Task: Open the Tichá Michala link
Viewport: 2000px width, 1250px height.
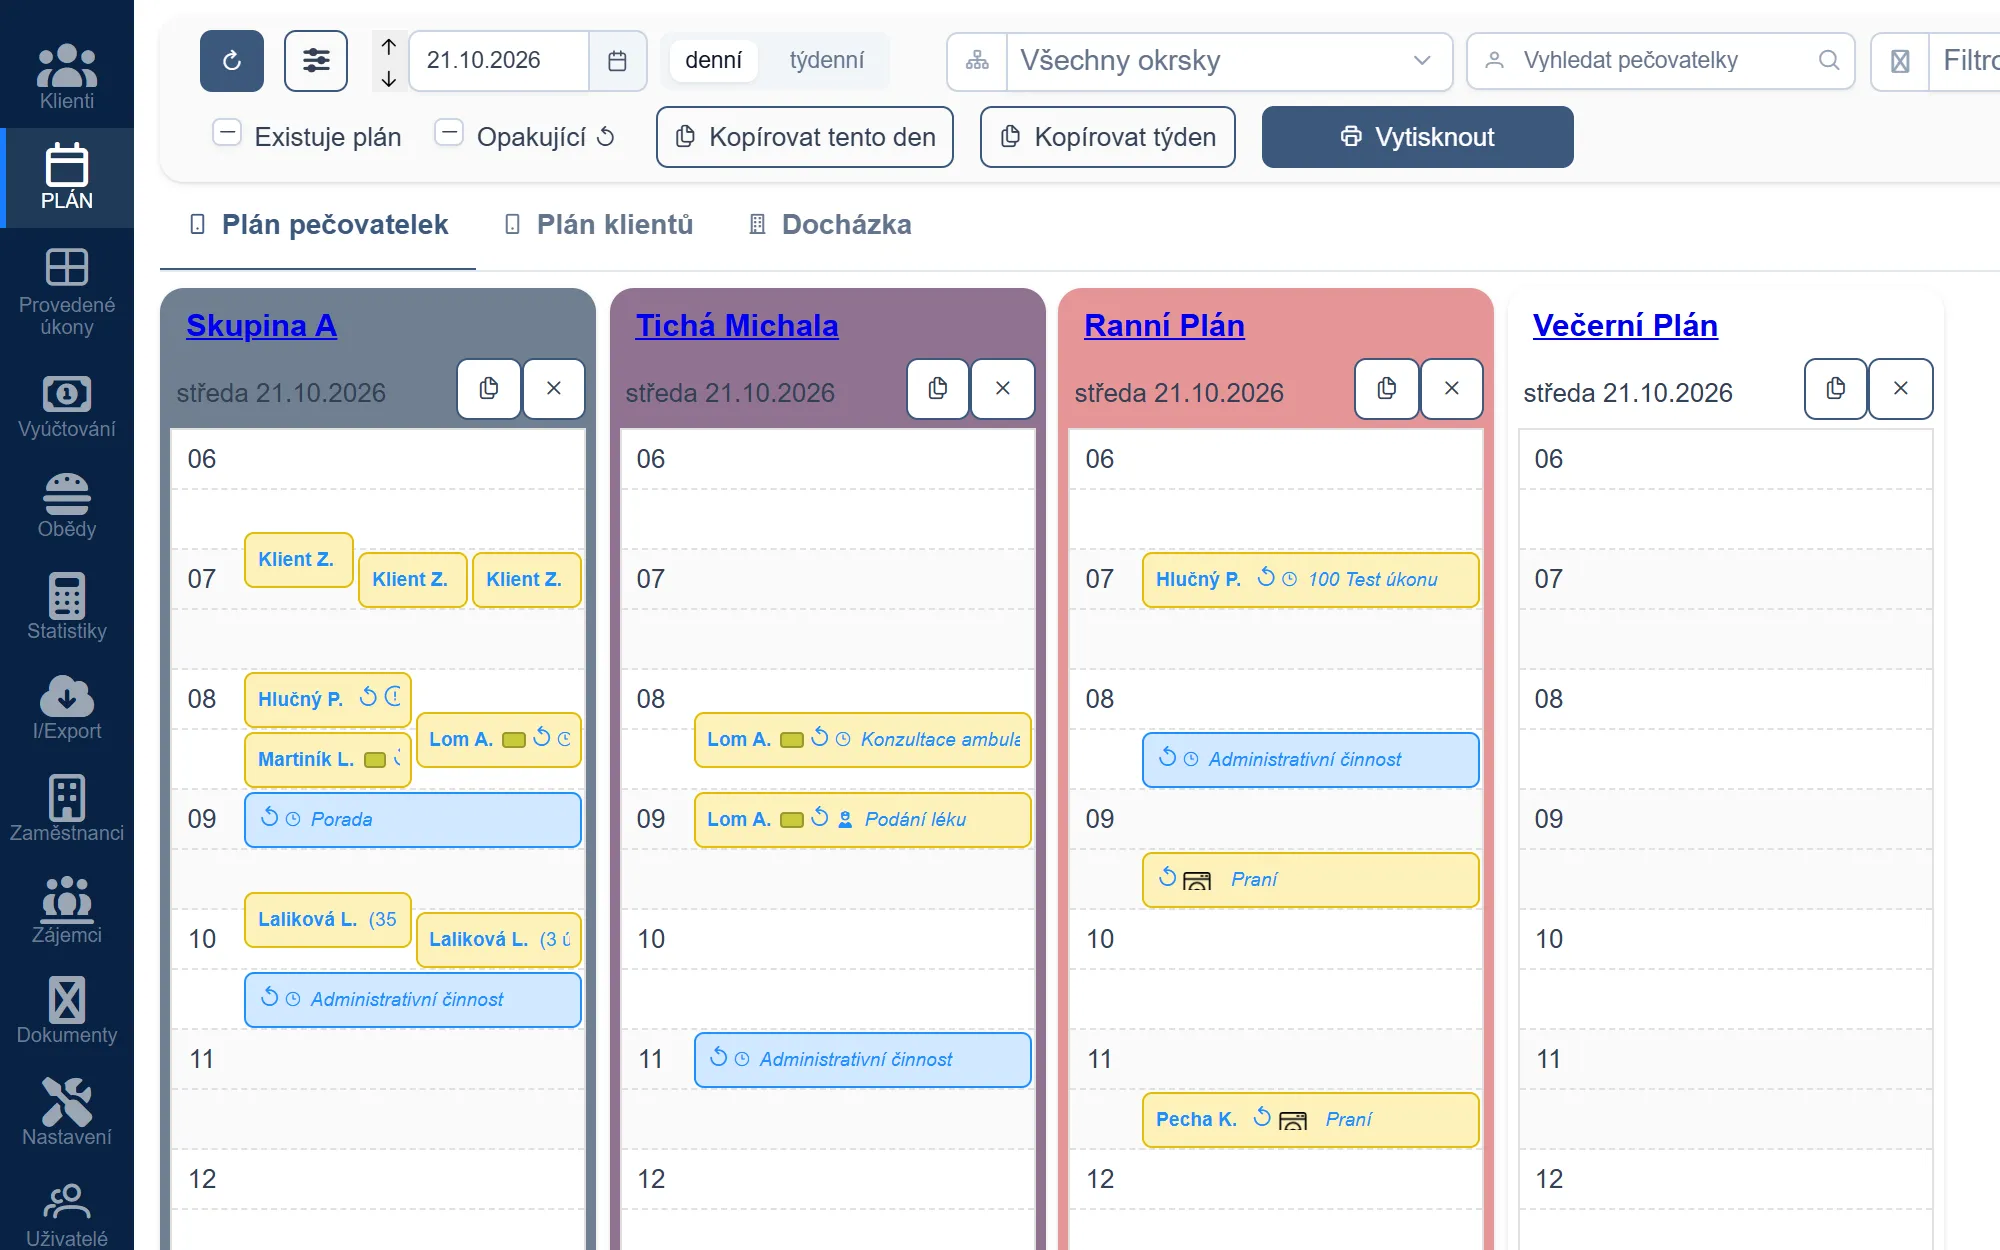Action: (737, 325)
